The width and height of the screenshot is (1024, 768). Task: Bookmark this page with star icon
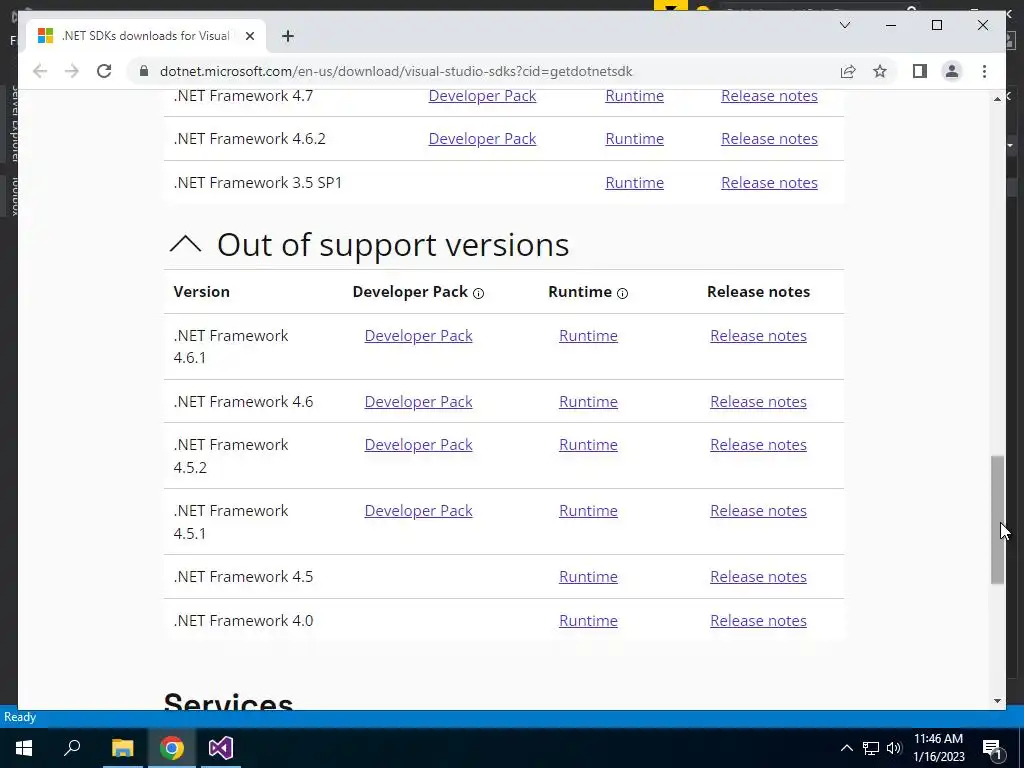point(880,71)
